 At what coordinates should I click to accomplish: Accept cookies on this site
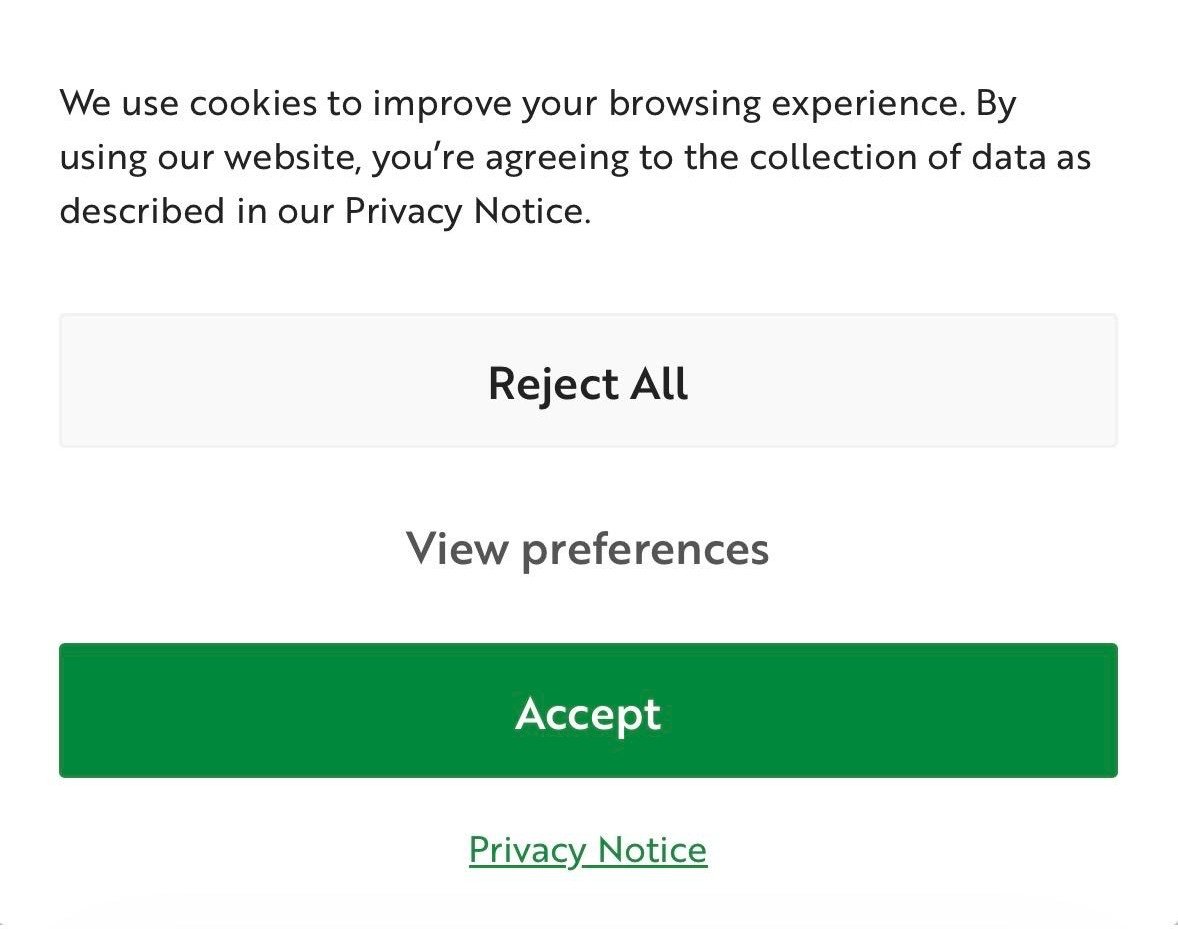(588, 710)
